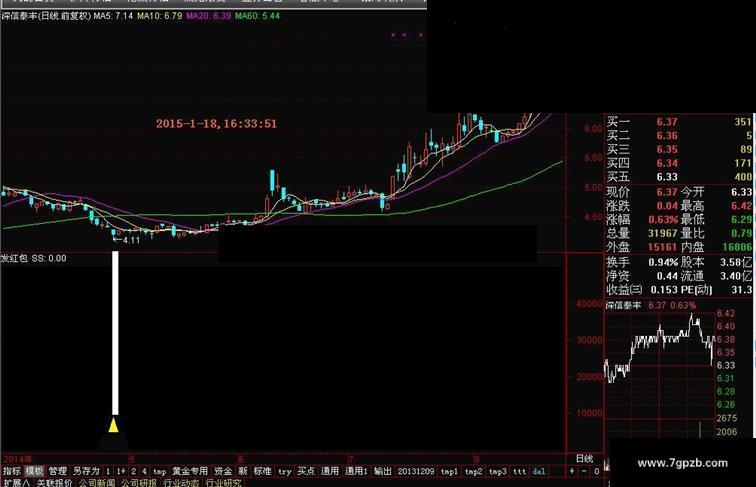Viewport: 756px width, 487px height.
Task: Click 另存为 to save template
Action: pyautogui.click(x=86, y=471)
